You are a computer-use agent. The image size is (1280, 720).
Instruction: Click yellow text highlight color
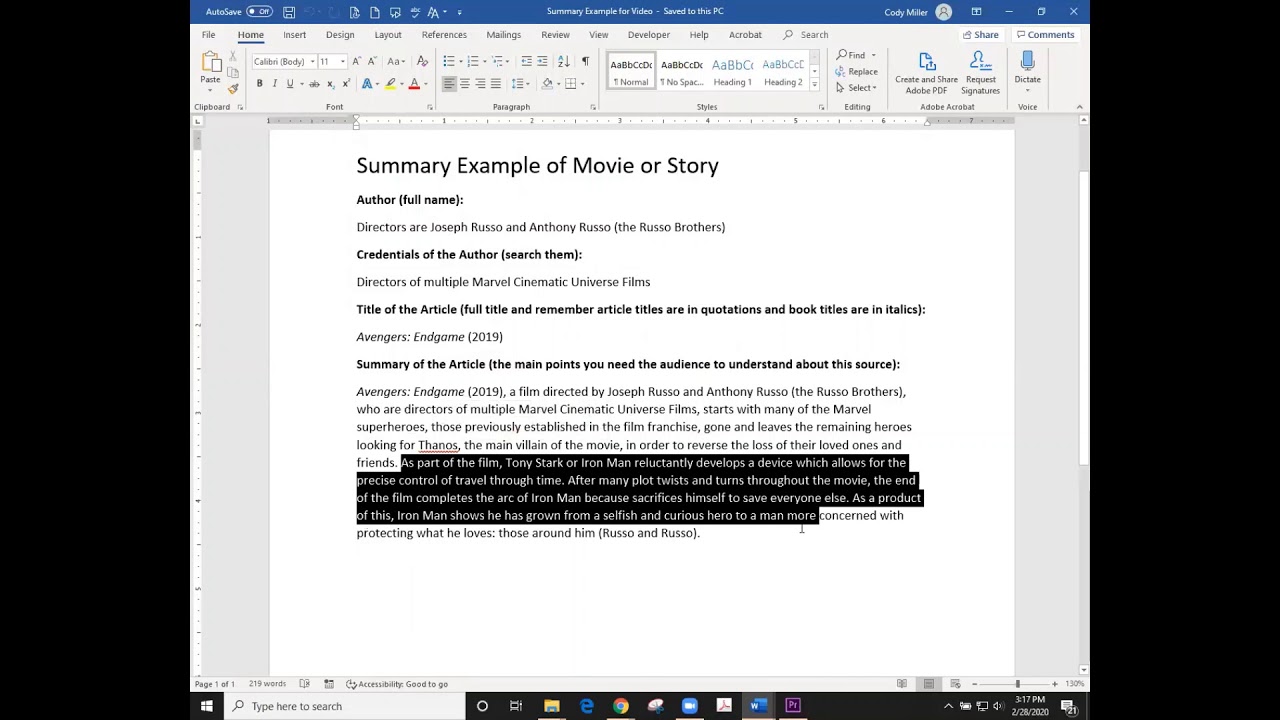coord(390,84)
